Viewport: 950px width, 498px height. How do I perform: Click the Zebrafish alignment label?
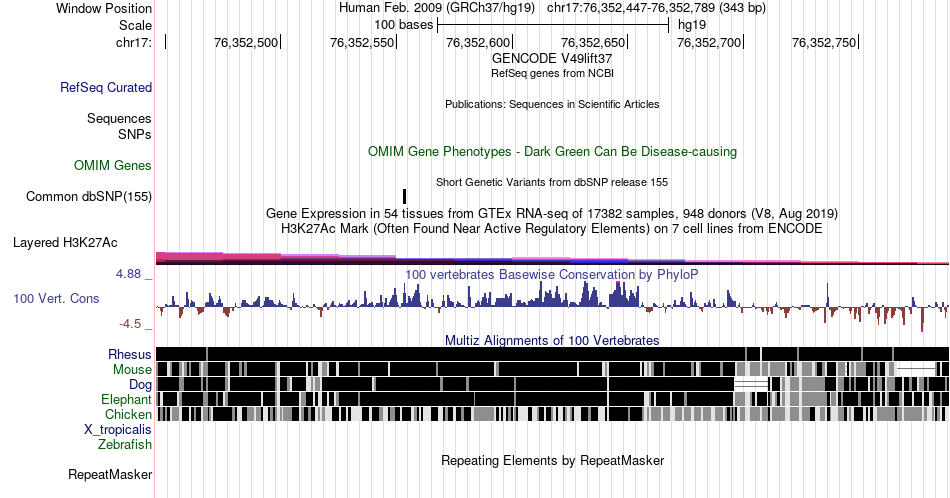pos(125,444)
